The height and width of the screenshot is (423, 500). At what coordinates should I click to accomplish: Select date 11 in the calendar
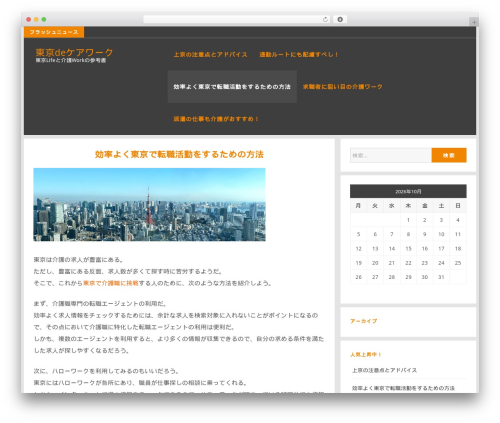pyautogui.click(x=458, y=234)
